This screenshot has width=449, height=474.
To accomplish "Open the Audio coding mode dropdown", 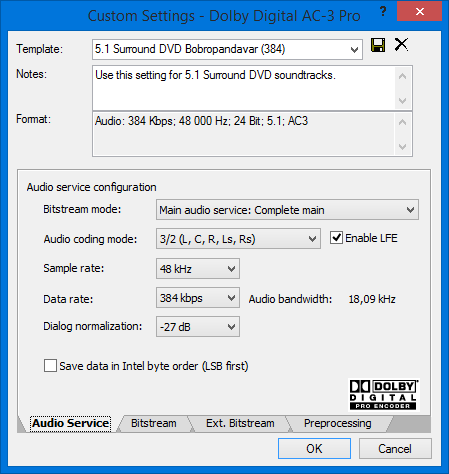I will [x=238, y=239].
